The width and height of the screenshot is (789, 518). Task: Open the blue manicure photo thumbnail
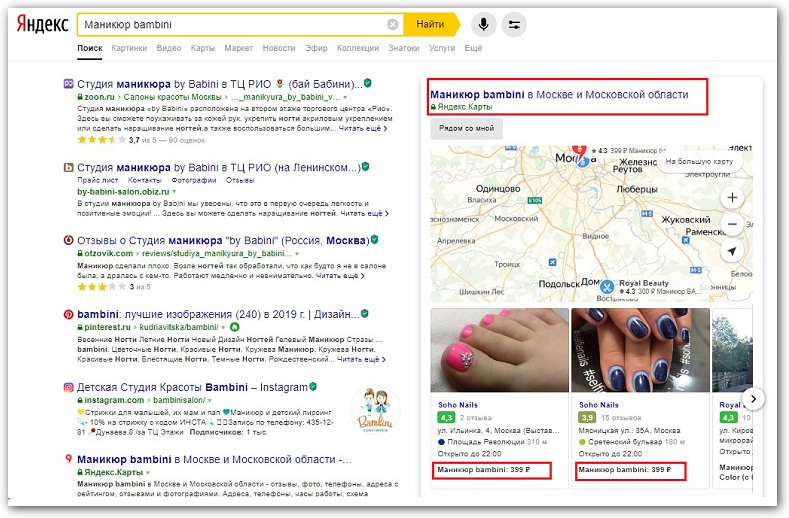click(x=641, y=350)
